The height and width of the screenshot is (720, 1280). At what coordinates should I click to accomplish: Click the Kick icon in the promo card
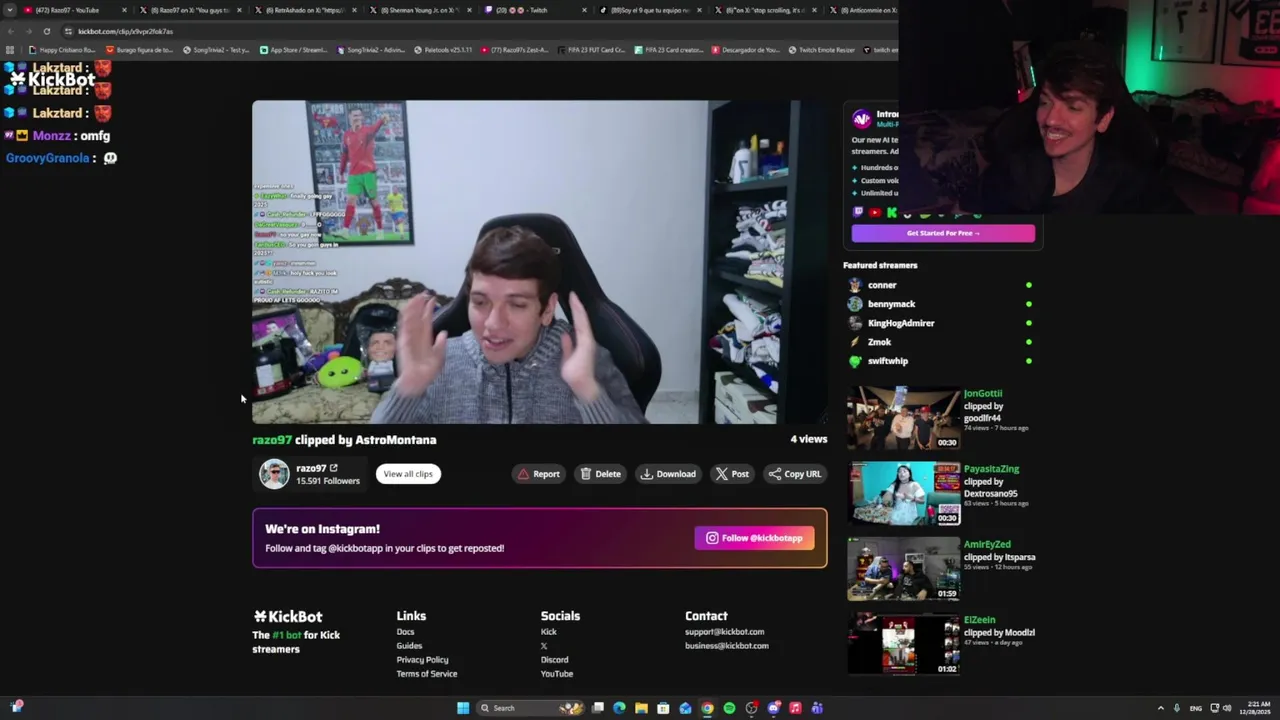pos(892,212)
